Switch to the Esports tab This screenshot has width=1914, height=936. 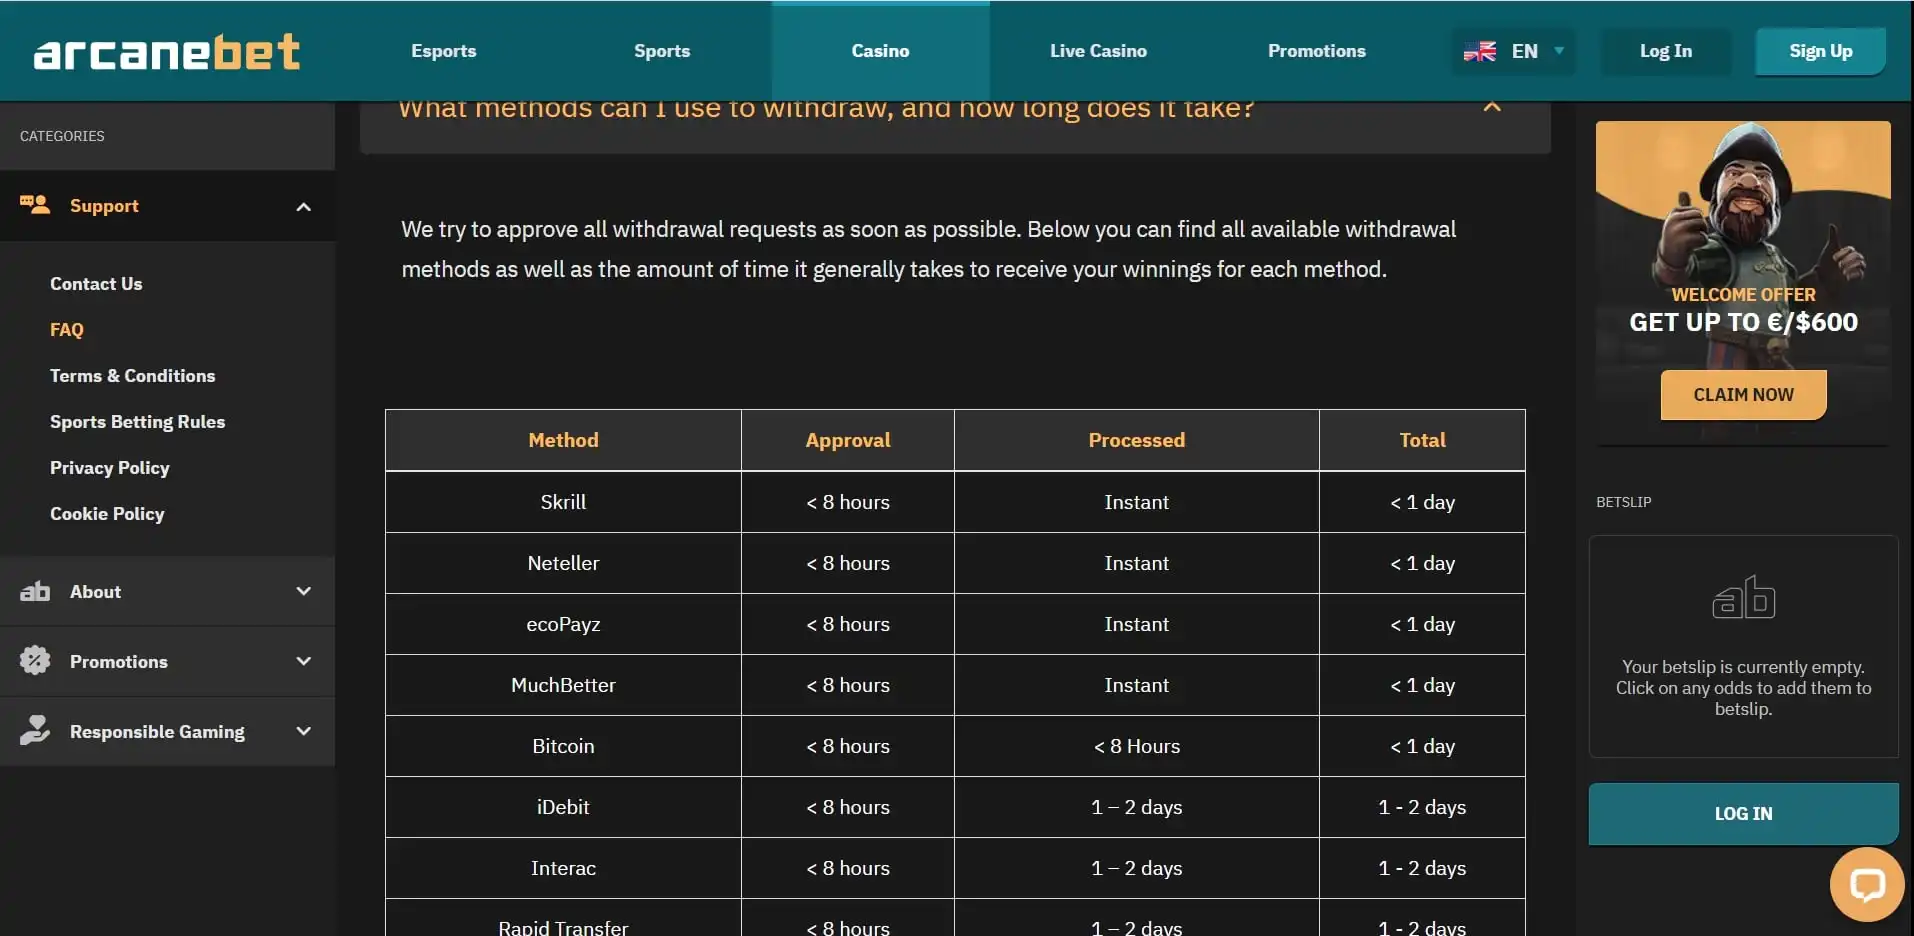pos(443,51)
